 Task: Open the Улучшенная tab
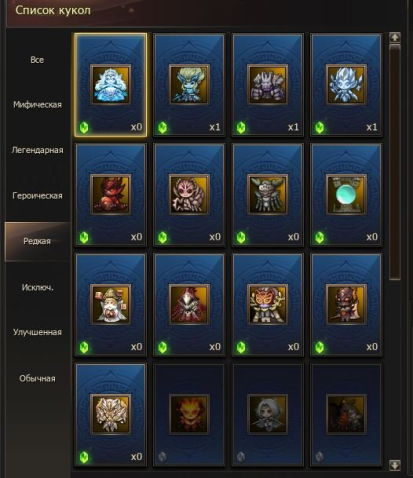pos(37,332)
